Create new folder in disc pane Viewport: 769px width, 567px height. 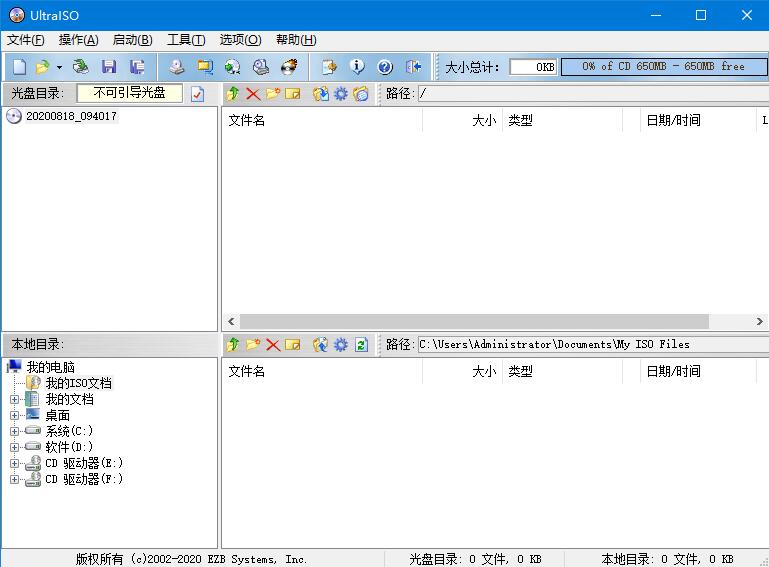[273, 93]
